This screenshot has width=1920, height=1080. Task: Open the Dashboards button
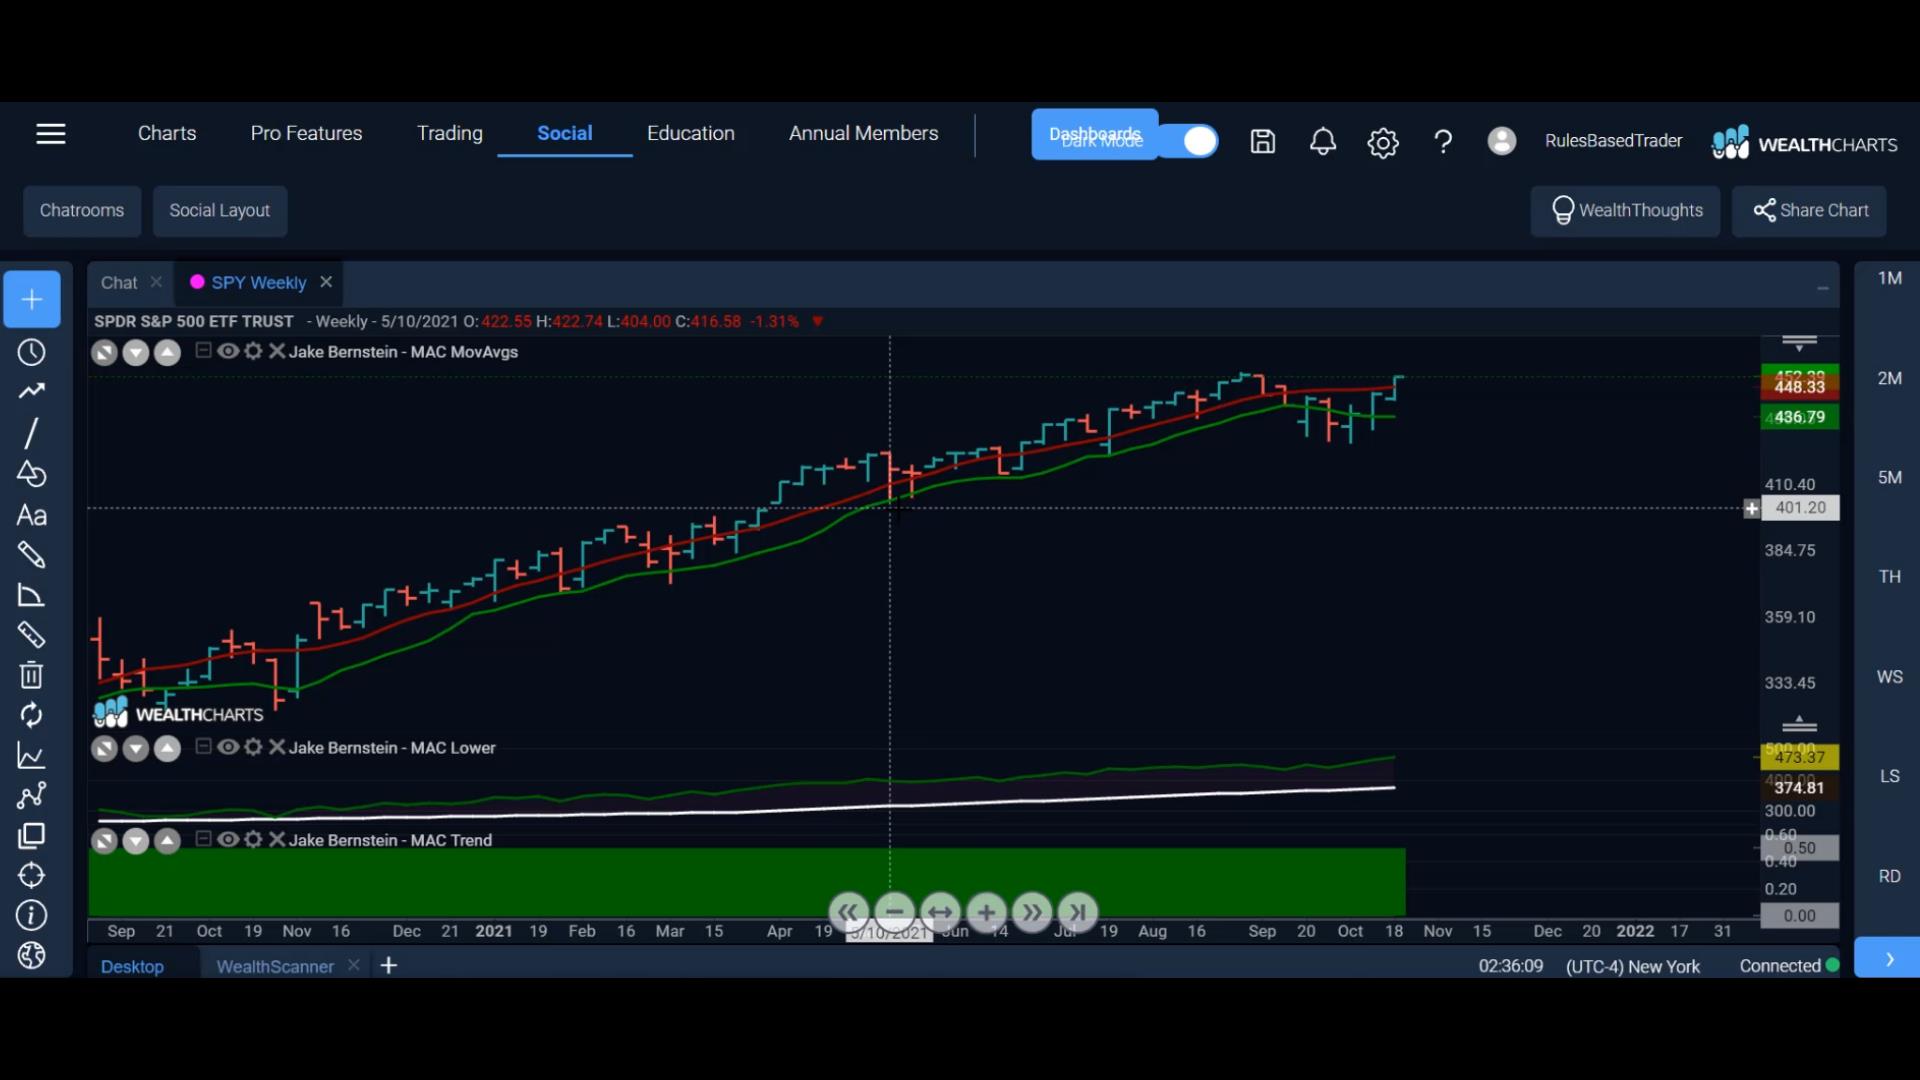(1095, 135)
